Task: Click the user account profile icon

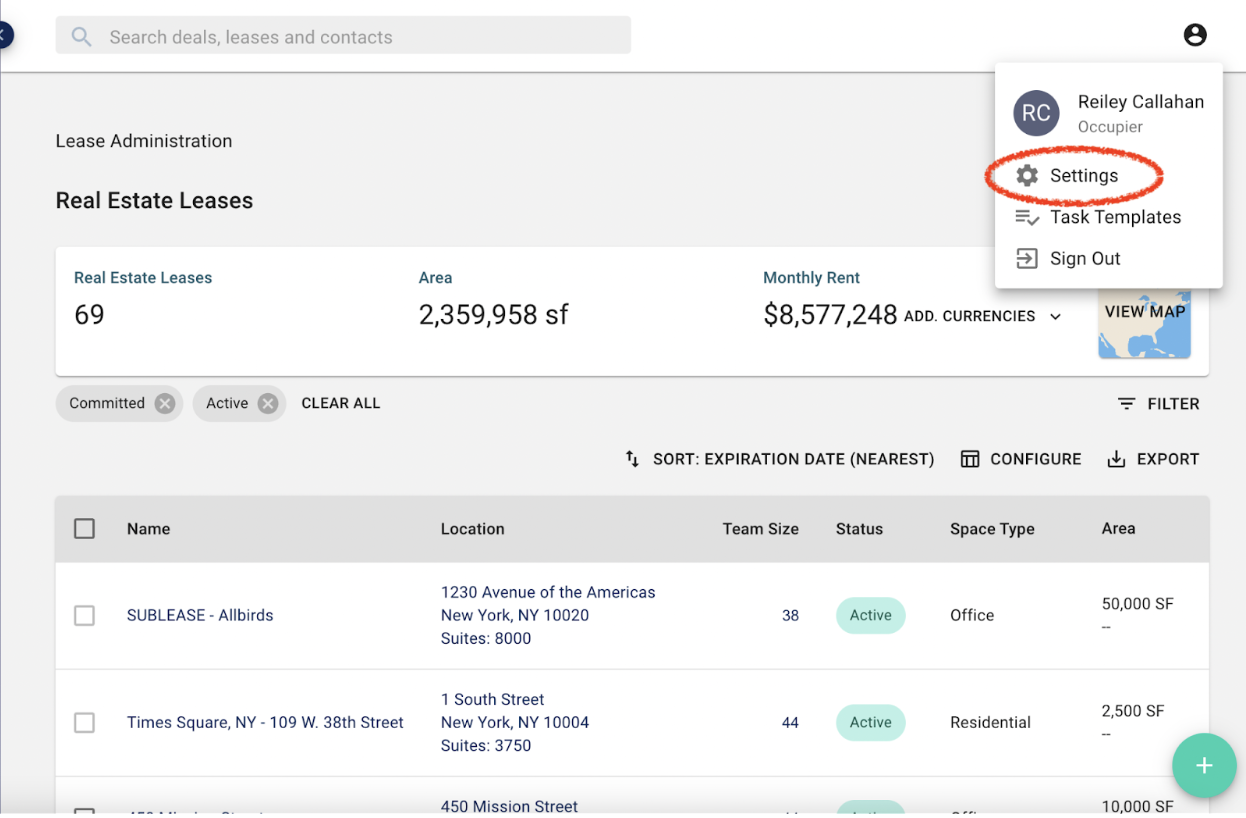Action: tap(1194, 35)
